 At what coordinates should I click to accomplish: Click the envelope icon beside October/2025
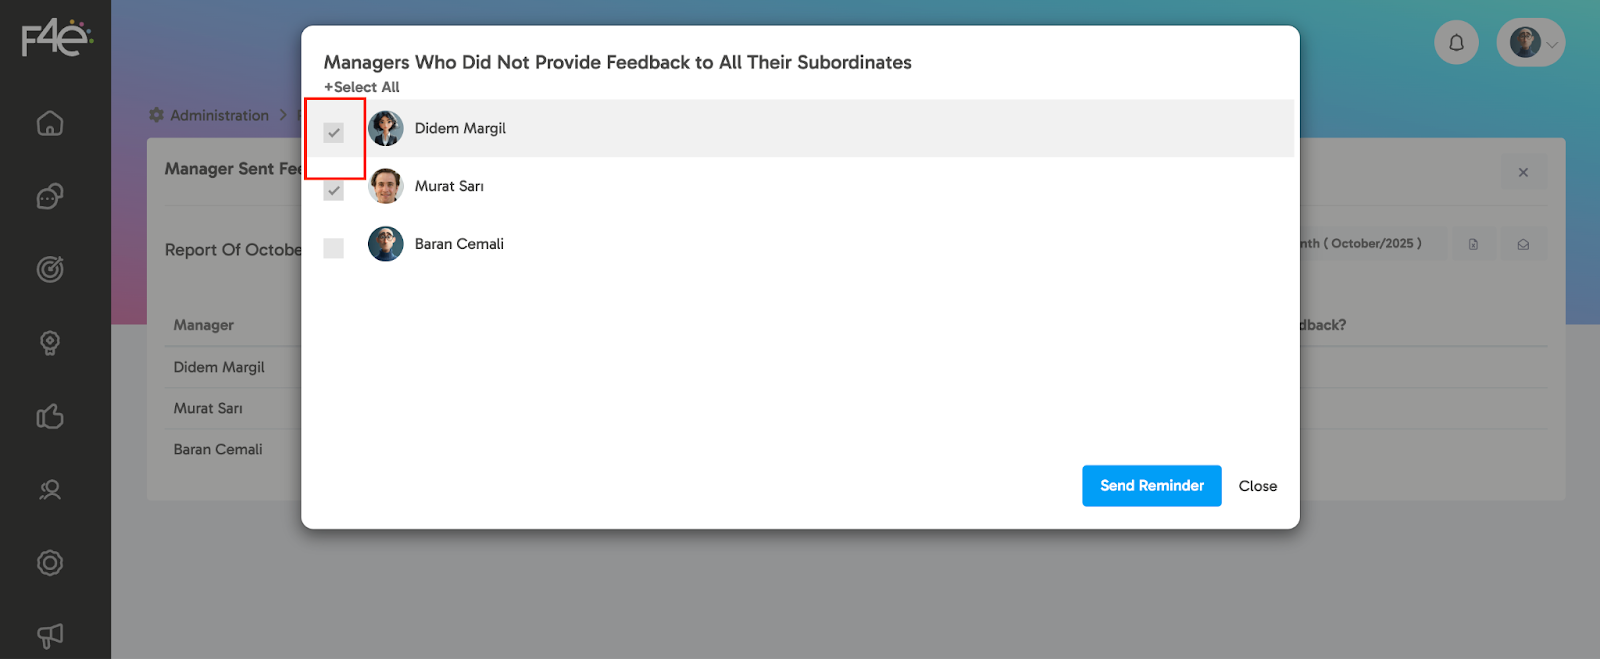(1523, 244)
